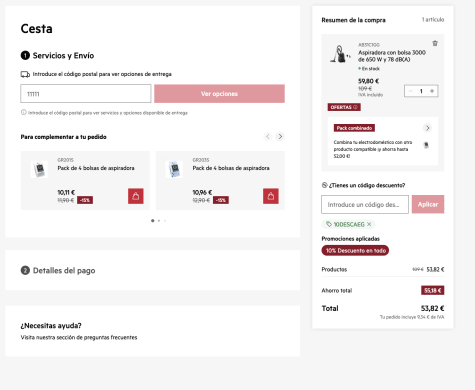
Task: Open the Detalles del pago step
Action: coord(58,270)
